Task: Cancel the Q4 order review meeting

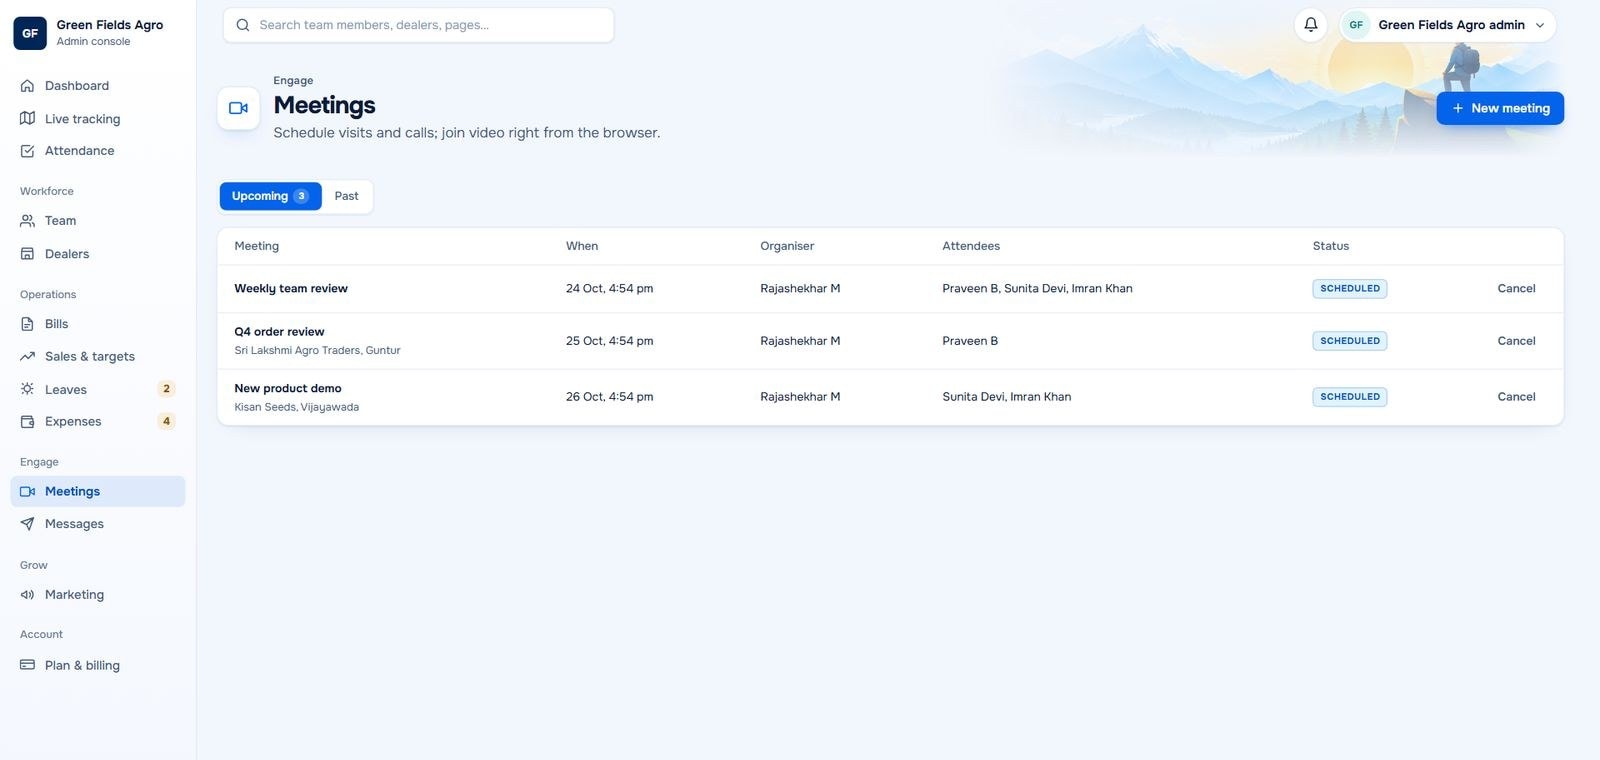Action: click(x=1516, y=341)
